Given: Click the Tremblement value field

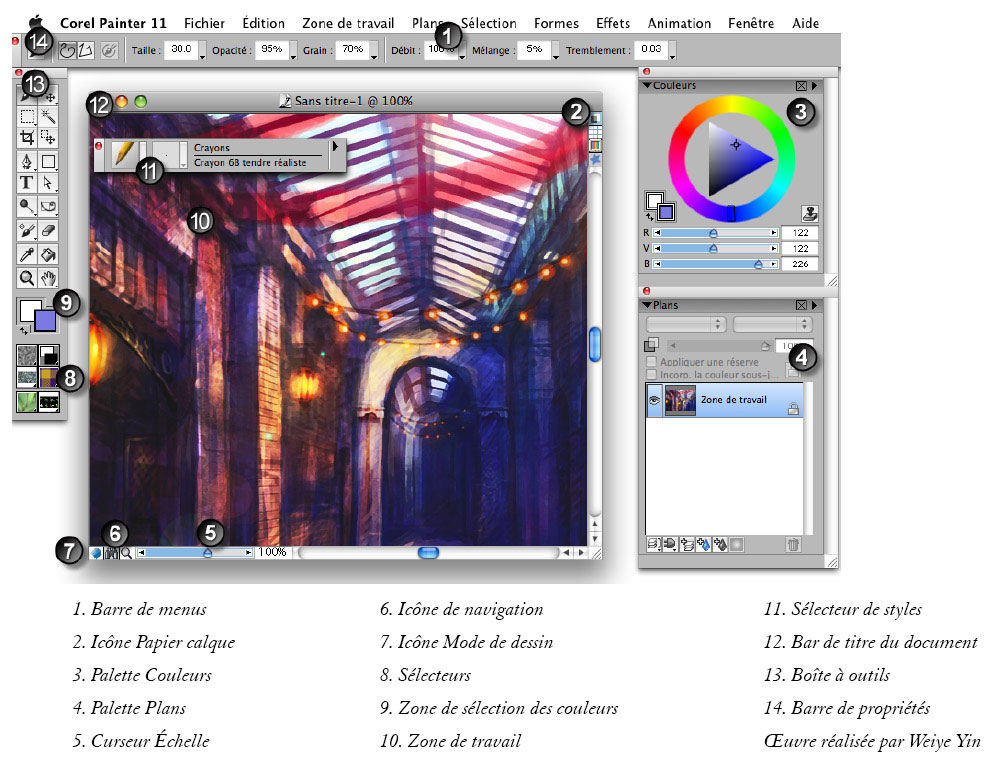Looking at the screenshot, I should [x=651, y=50].
